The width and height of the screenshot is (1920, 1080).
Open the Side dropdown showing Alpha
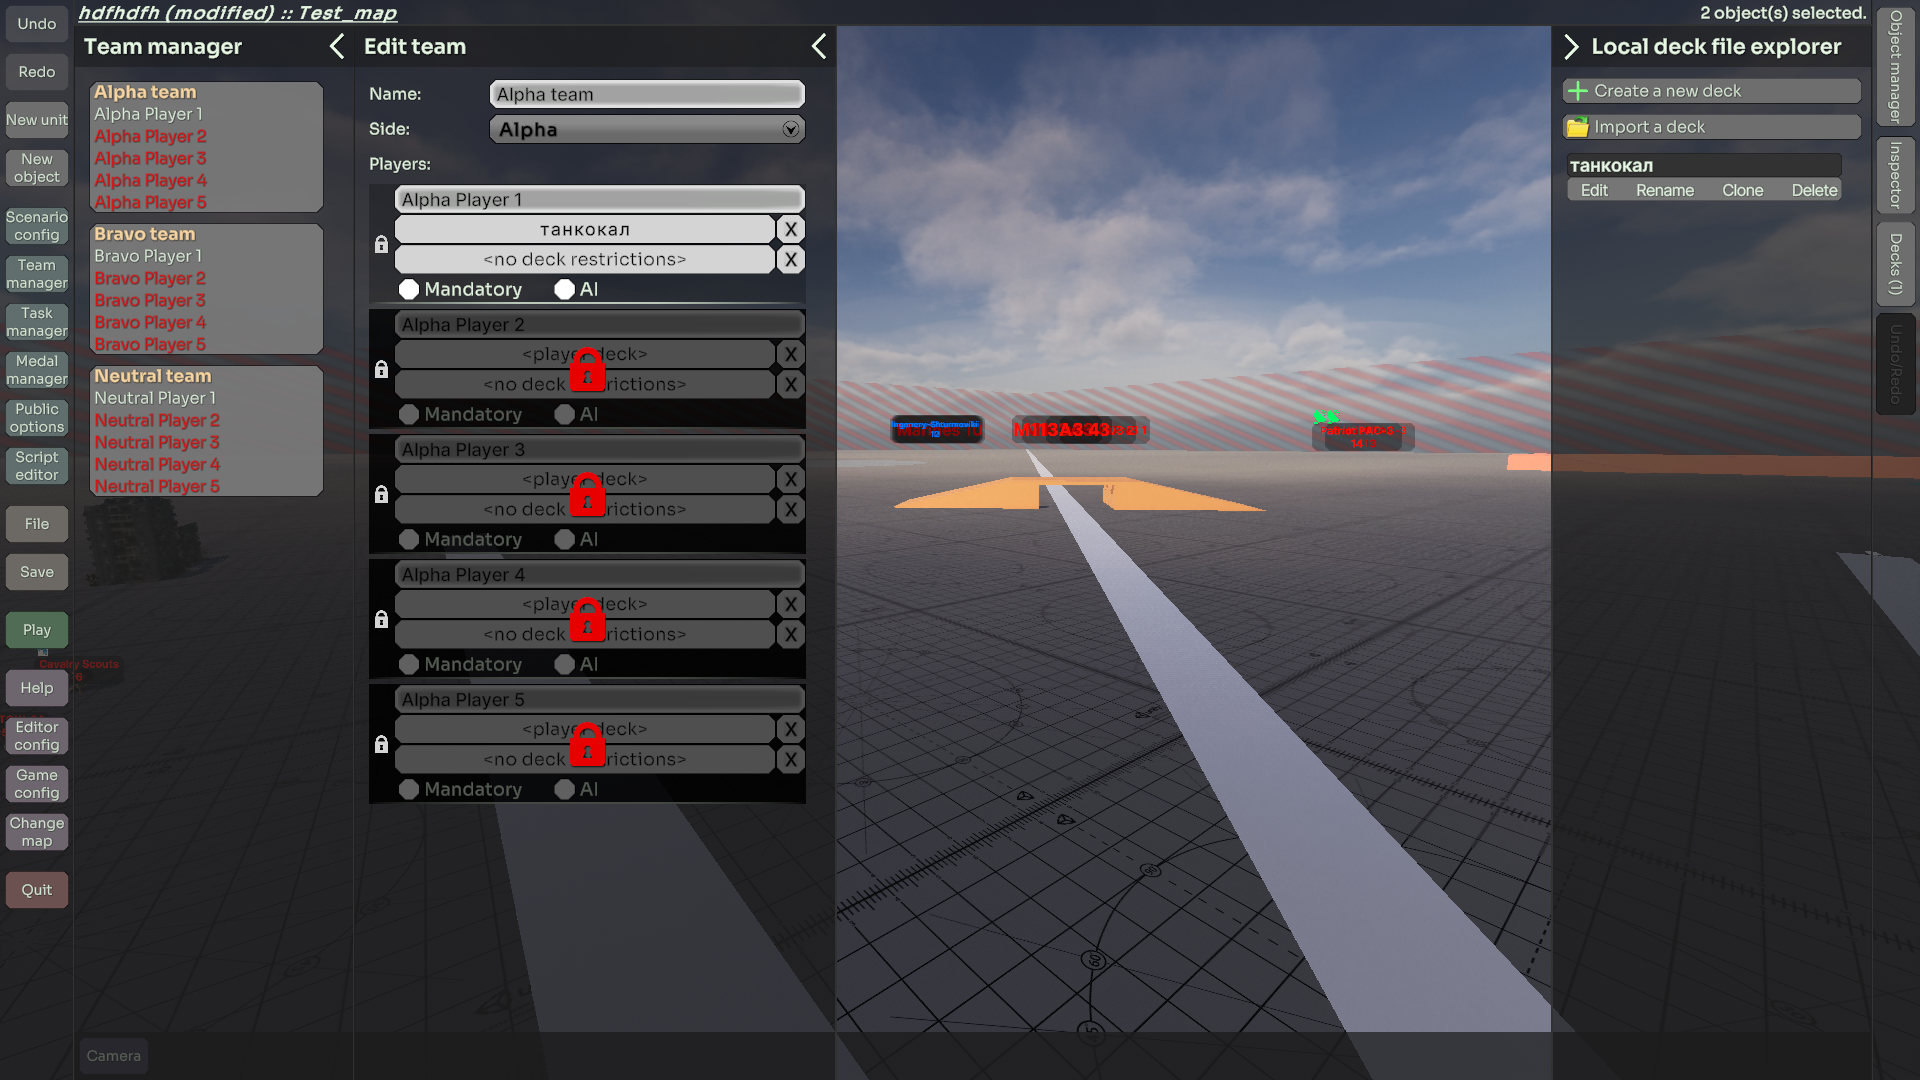point(647,129)
